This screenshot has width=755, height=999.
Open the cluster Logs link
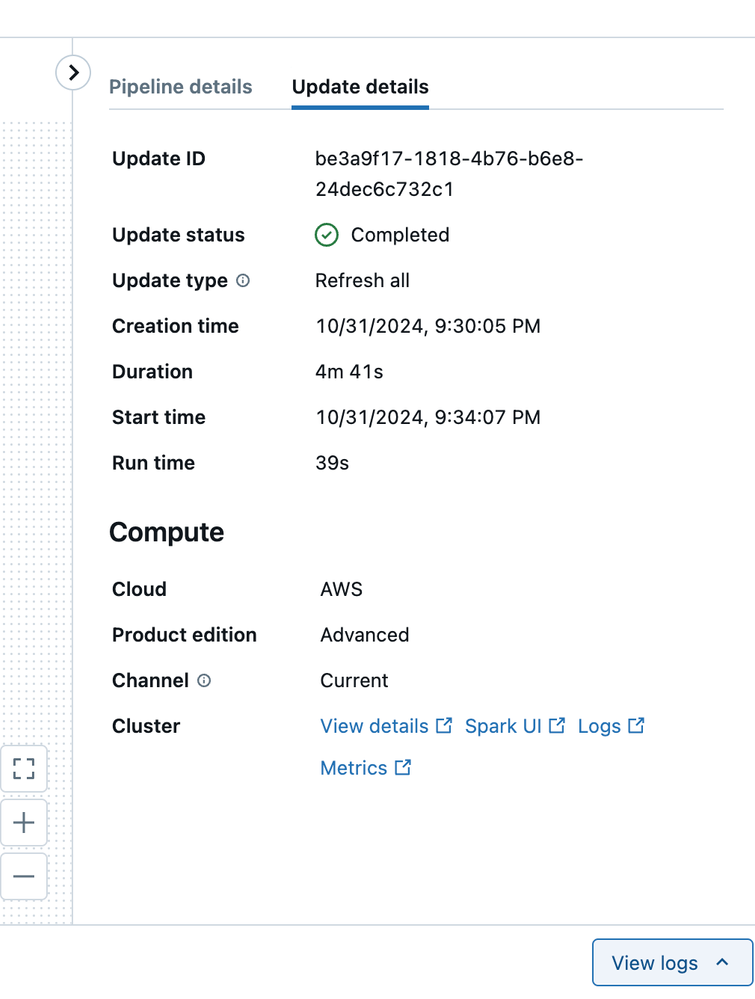pyautogui.click(x=599, y=726)
